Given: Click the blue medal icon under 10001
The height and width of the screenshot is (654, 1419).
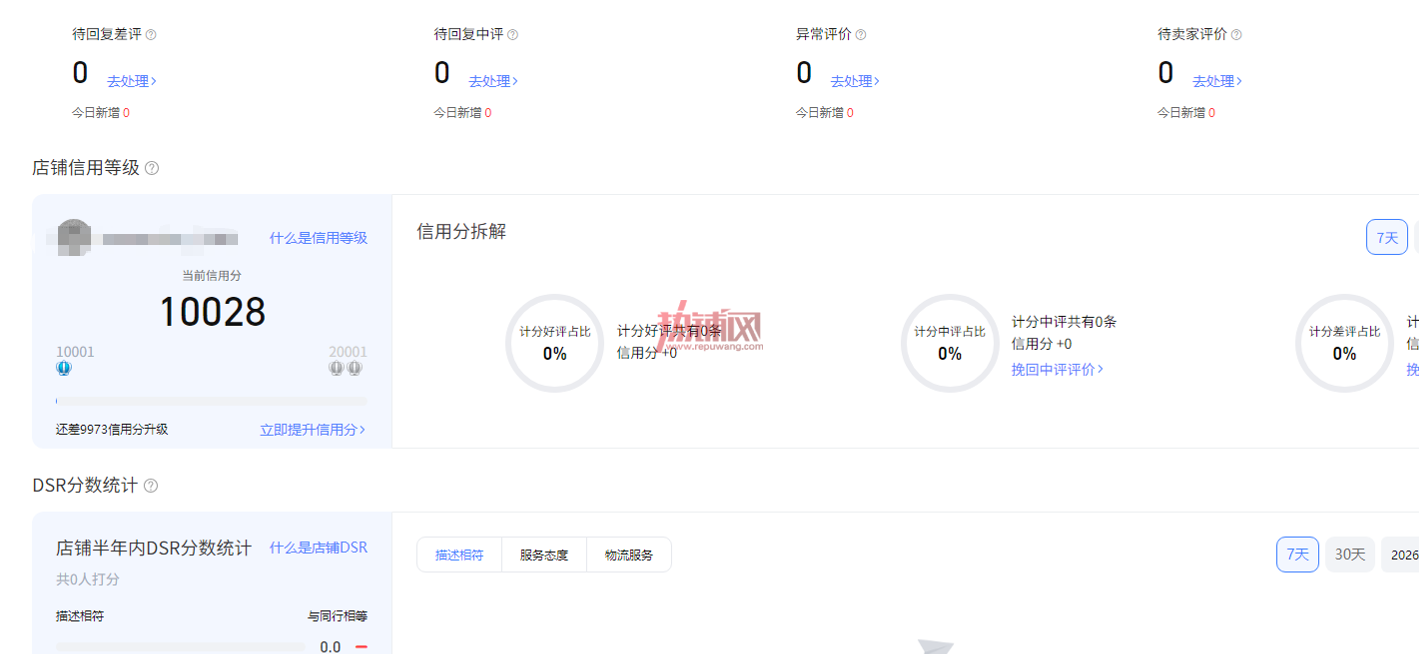Looking at the screenshot, I should point(64,368).
